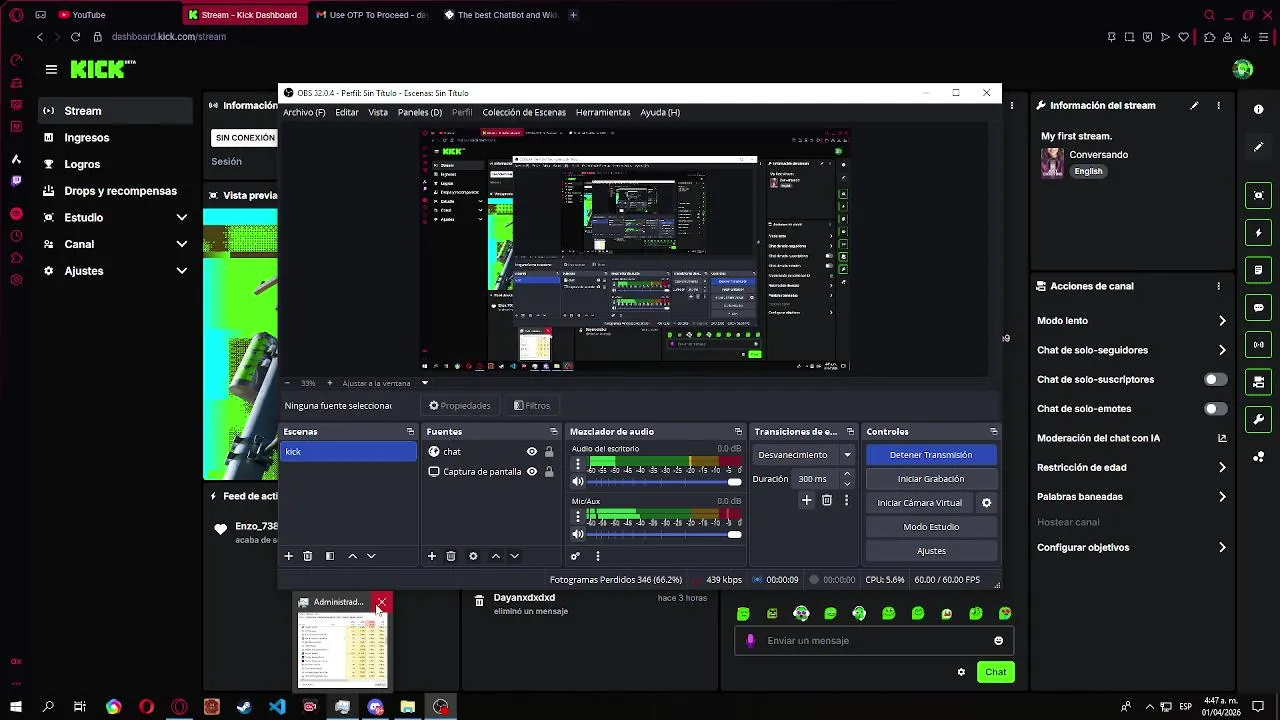
Task: Toggle lightning bolt widget in right sidebar
Action: click(x=1259, y=233)
